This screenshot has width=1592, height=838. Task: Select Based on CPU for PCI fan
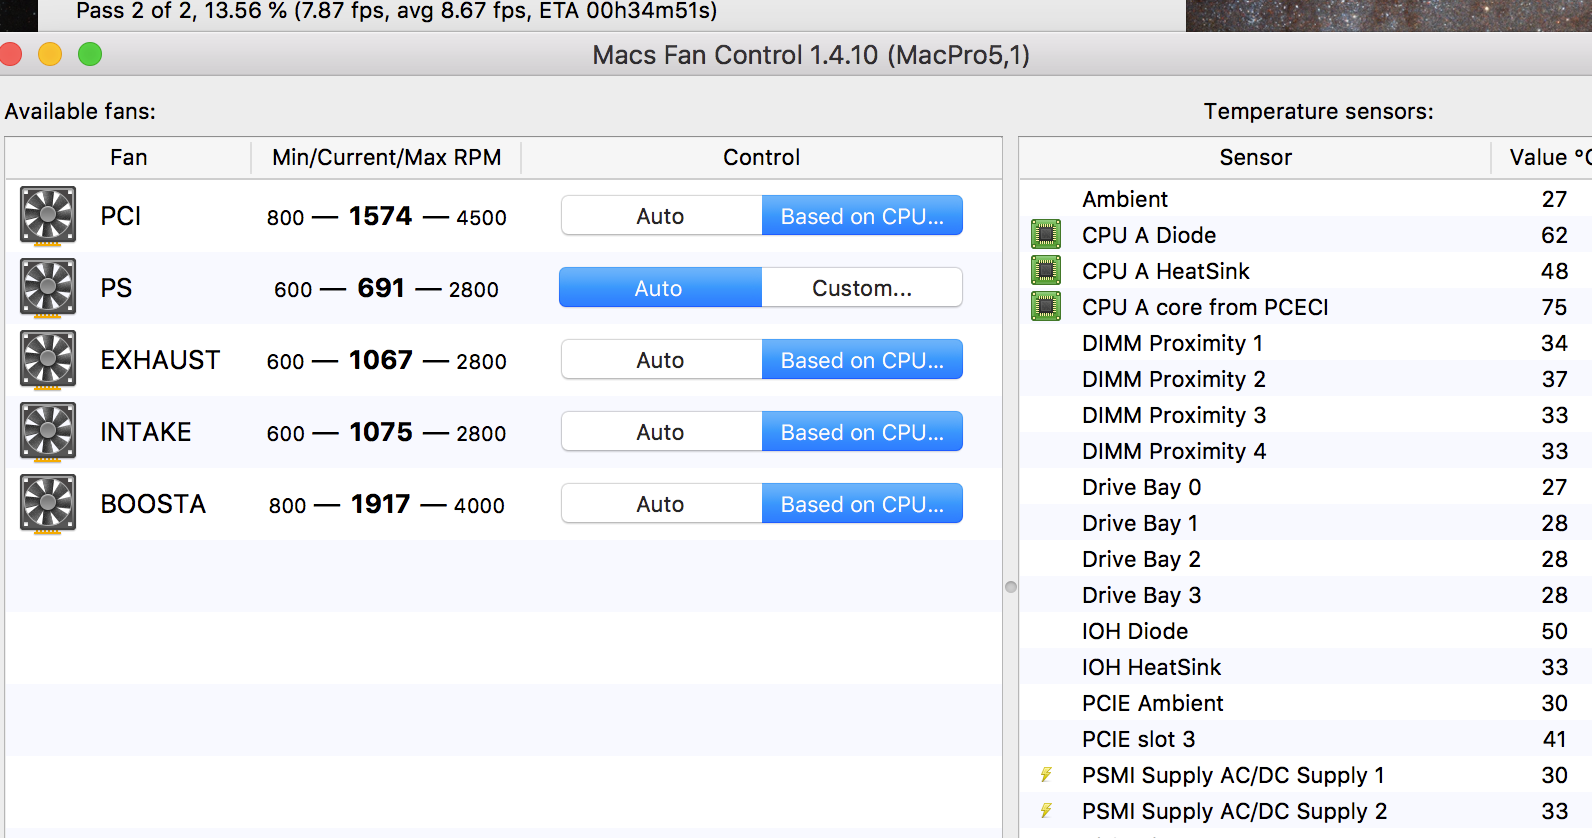[x=862, y=216]
